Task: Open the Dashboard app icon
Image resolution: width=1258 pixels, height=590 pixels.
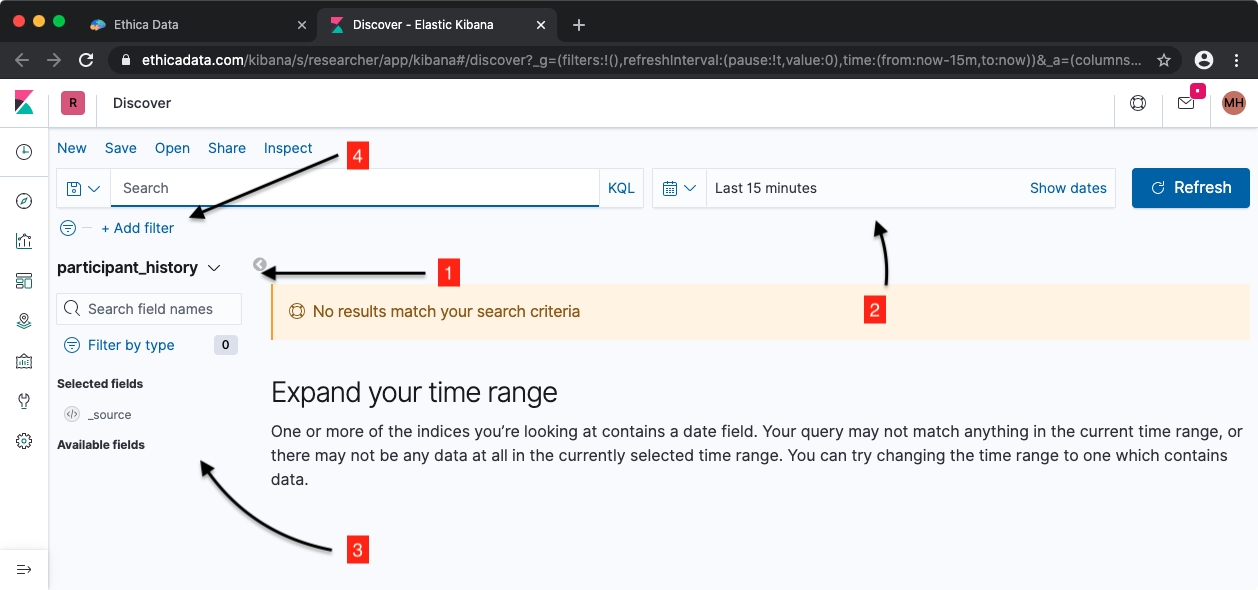Action: pyautogui.click(x=24, y=281)
